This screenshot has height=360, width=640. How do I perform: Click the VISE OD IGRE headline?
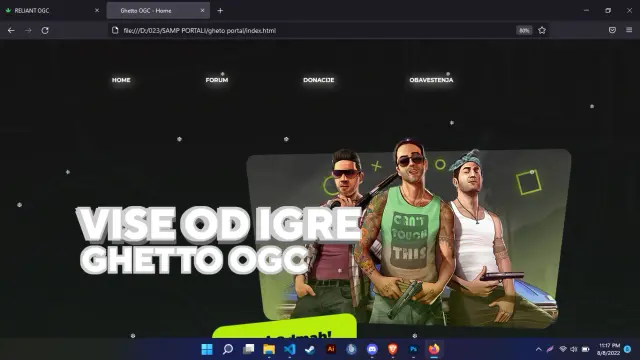pyautogui.click(x=219, y=224)
